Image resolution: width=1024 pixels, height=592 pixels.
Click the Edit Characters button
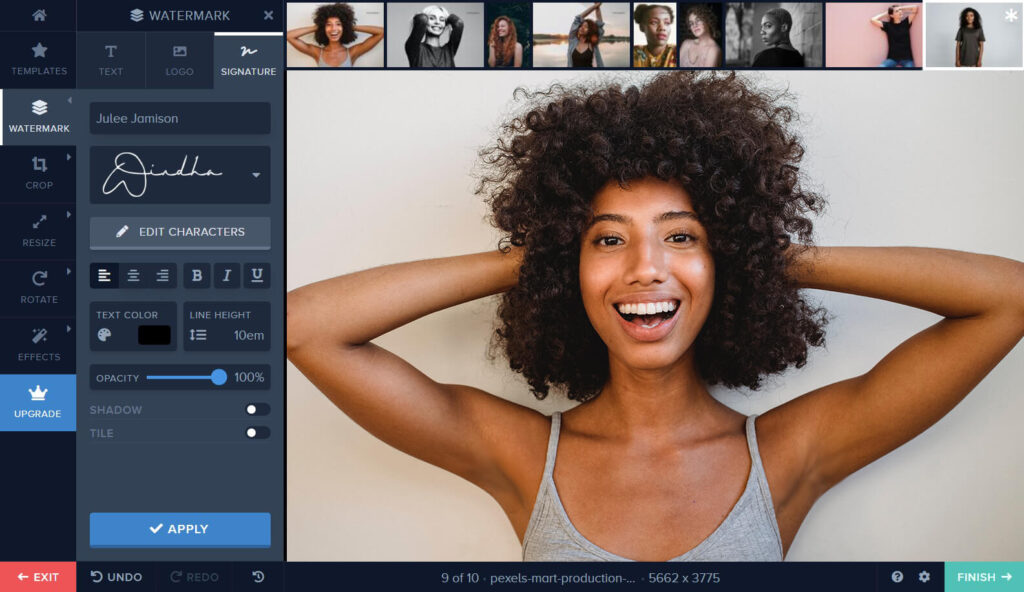point(179,232)
